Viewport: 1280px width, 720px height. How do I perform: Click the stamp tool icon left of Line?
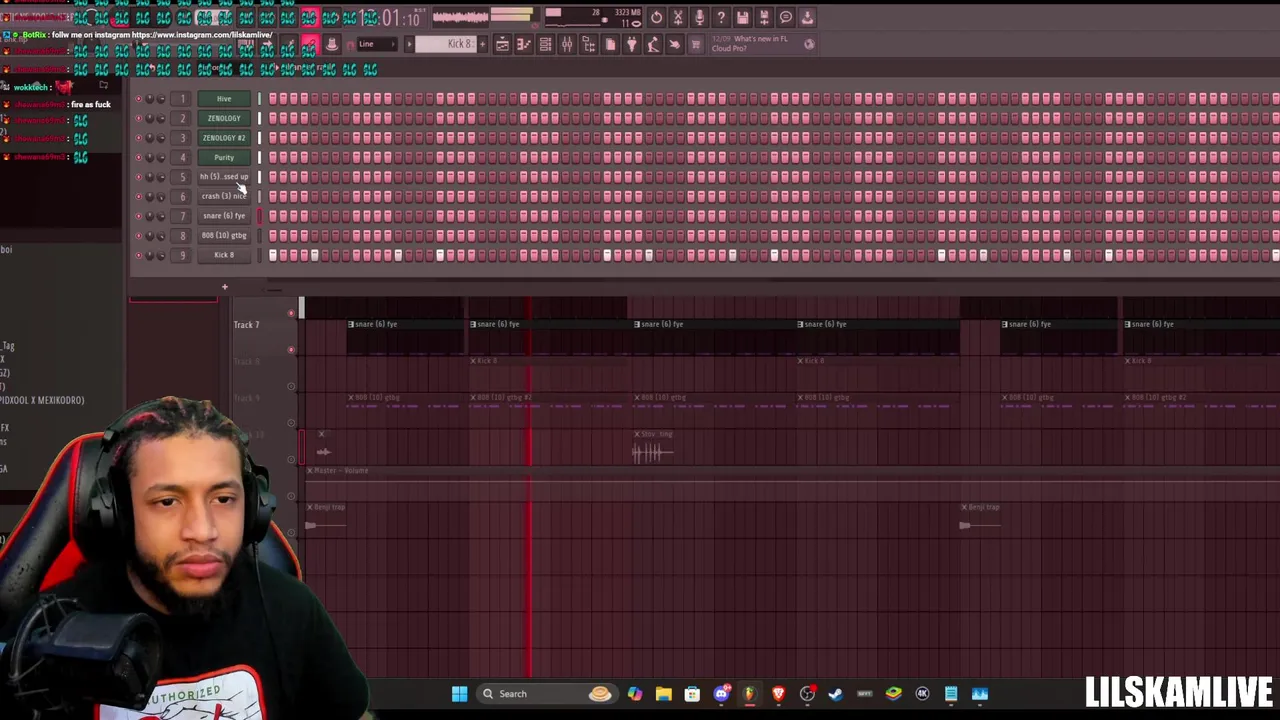coord(332,44)
